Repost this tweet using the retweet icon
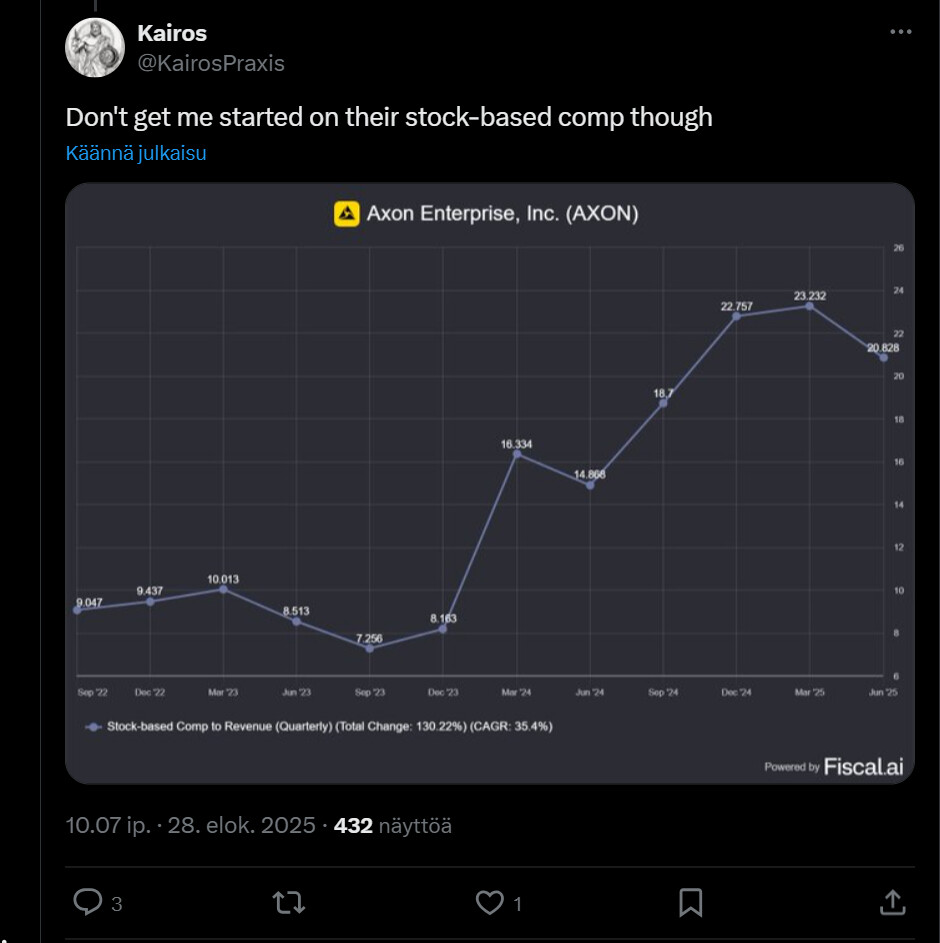The image size is (940, 943). [x=289, y=903]
